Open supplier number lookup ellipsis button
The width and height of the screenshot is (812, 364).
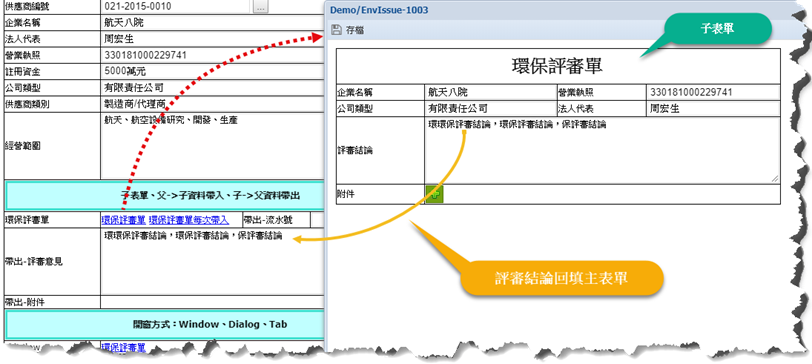click(x=260, y=6)
